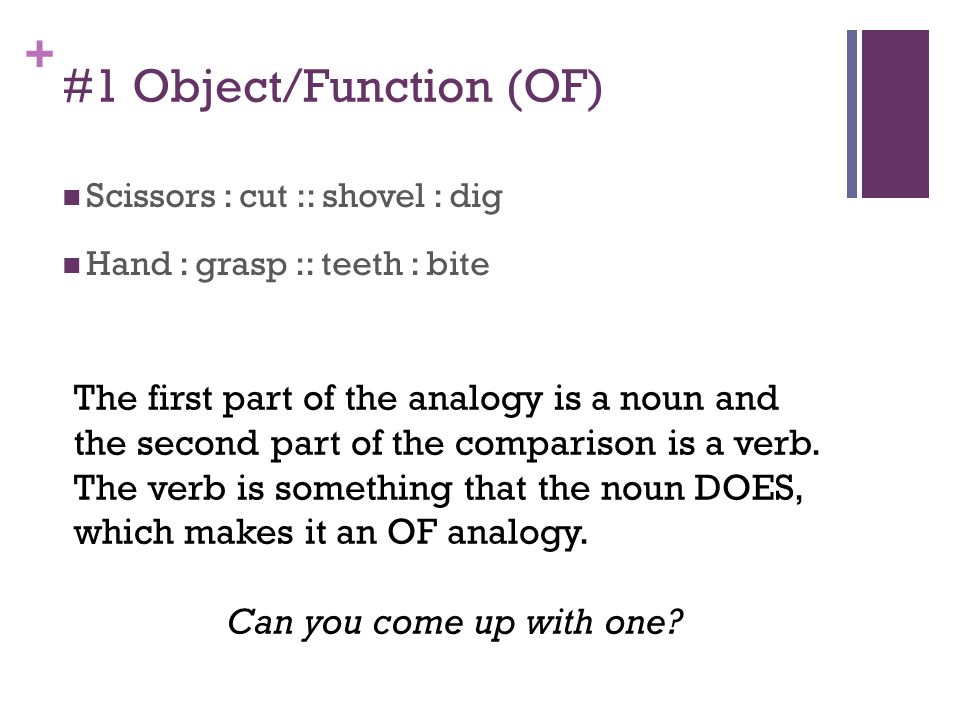Click the word comparison in the paragraph
Viewport: 960px width, 720px height.
pyautogui.click(x=555, y=445)
